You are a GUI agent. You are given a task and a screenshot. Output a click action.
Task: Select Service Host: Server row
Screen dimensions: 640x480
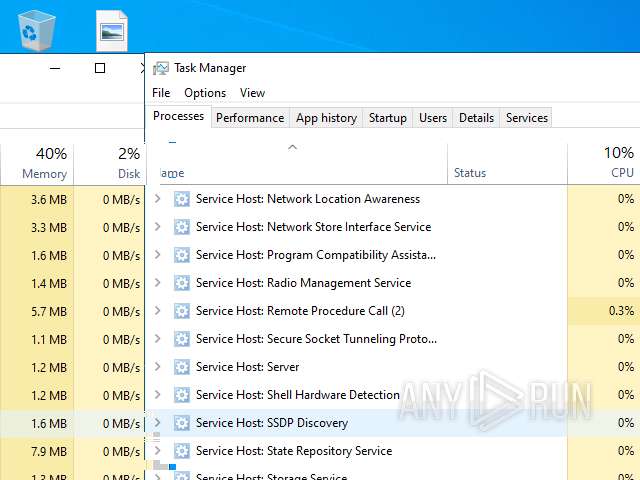pos(393,367)
